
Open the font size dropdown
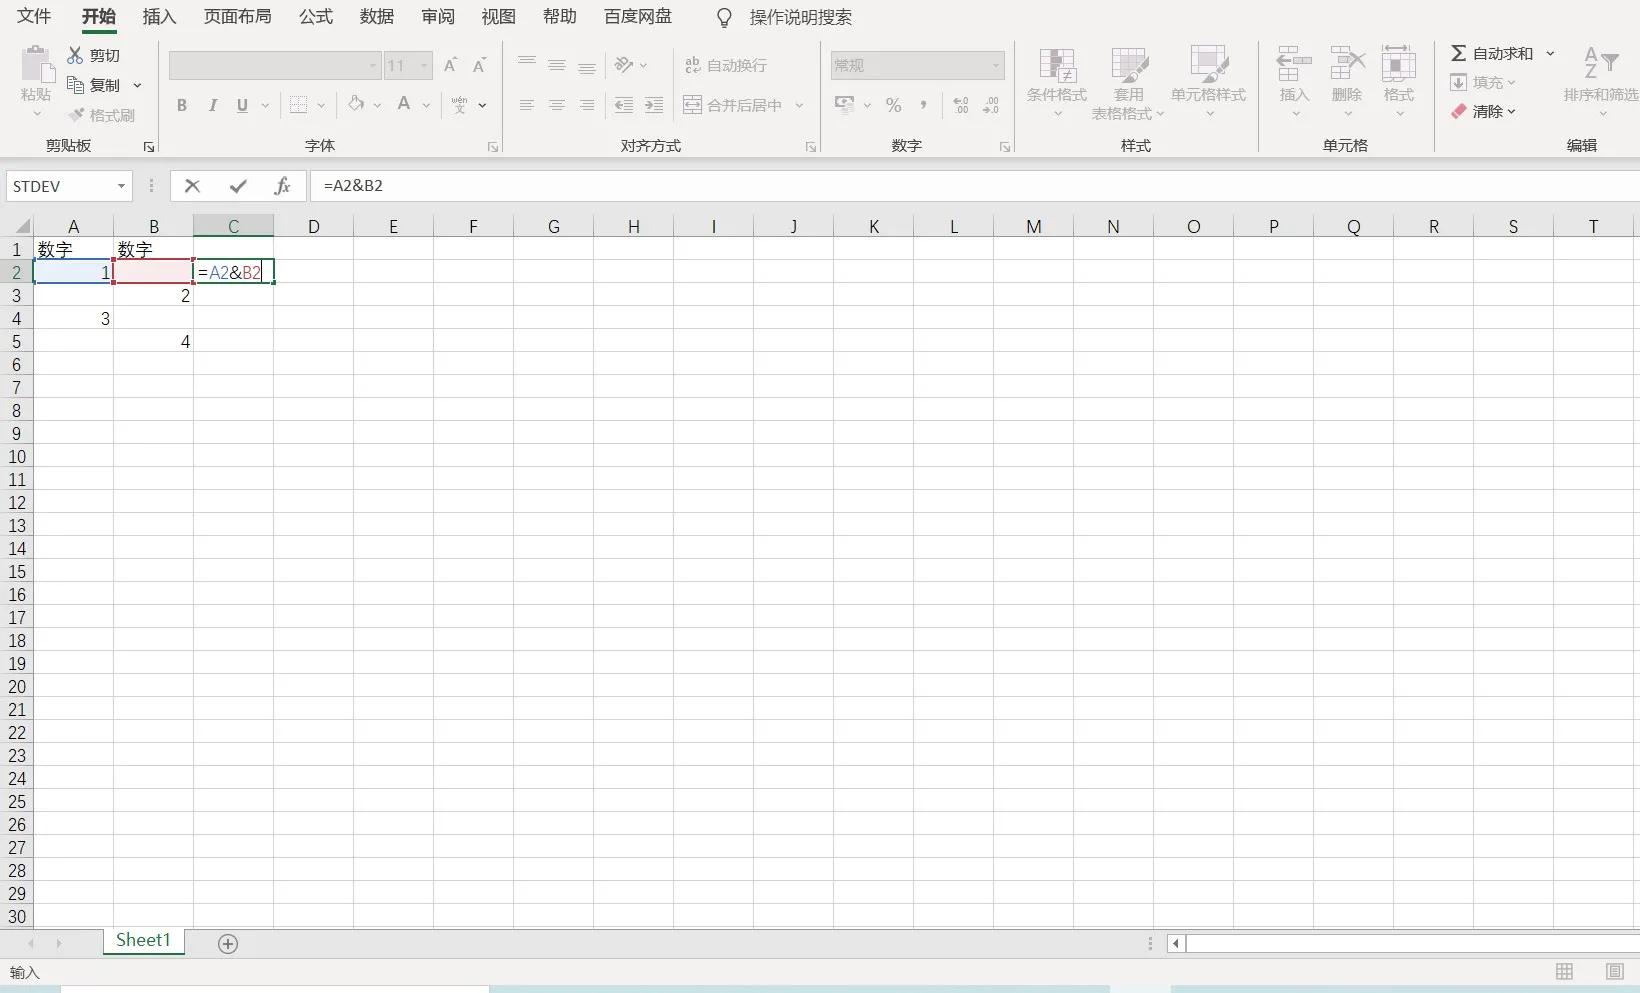click(x=425, y=65)
